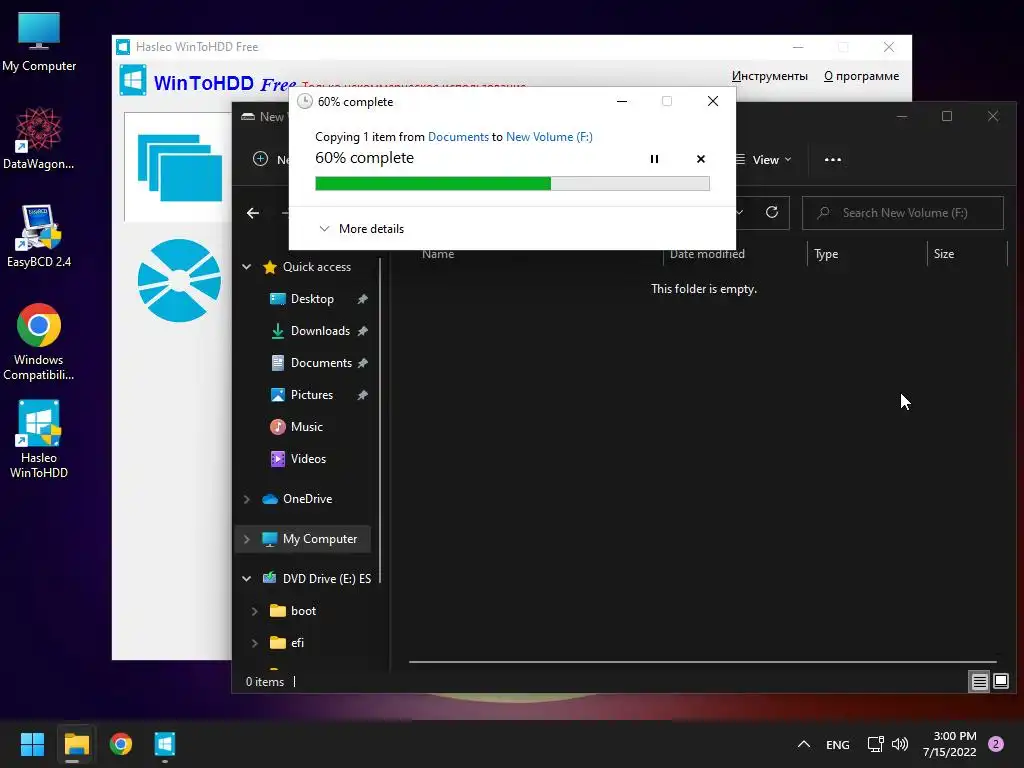Screen dimensions: 1024x768
Task: Select the stacked windows icon in WinToHDD
Action: tap(179, 168)
